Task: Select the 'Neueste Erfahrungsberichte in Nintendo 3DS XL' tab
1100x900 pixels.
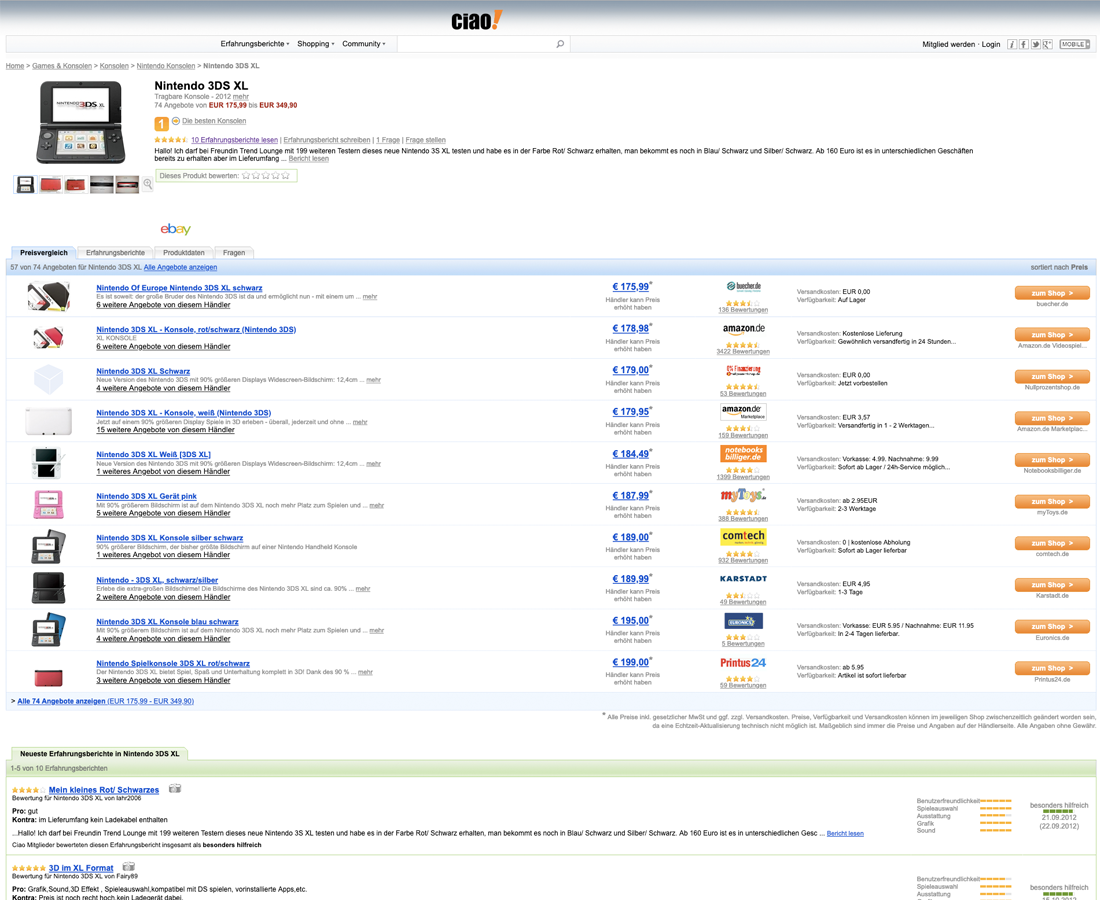Action: [x=100, y=754]
